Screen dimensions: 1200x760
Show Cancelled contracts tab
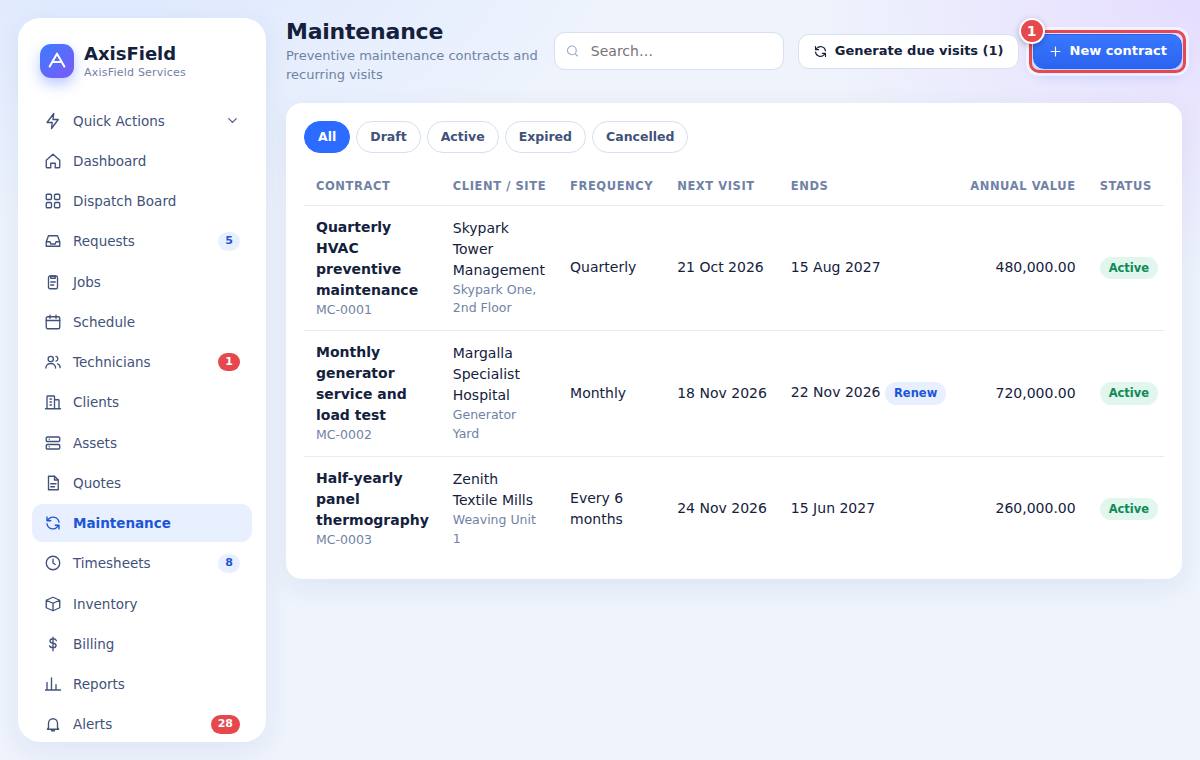pos(640,137)
